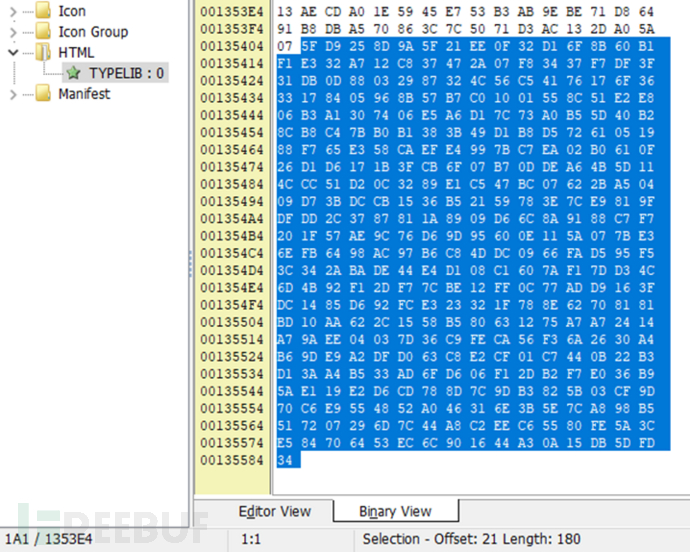Screen dimensions: 690x552
Task: Click offset address 001354C4
Action: coord(232,254)
